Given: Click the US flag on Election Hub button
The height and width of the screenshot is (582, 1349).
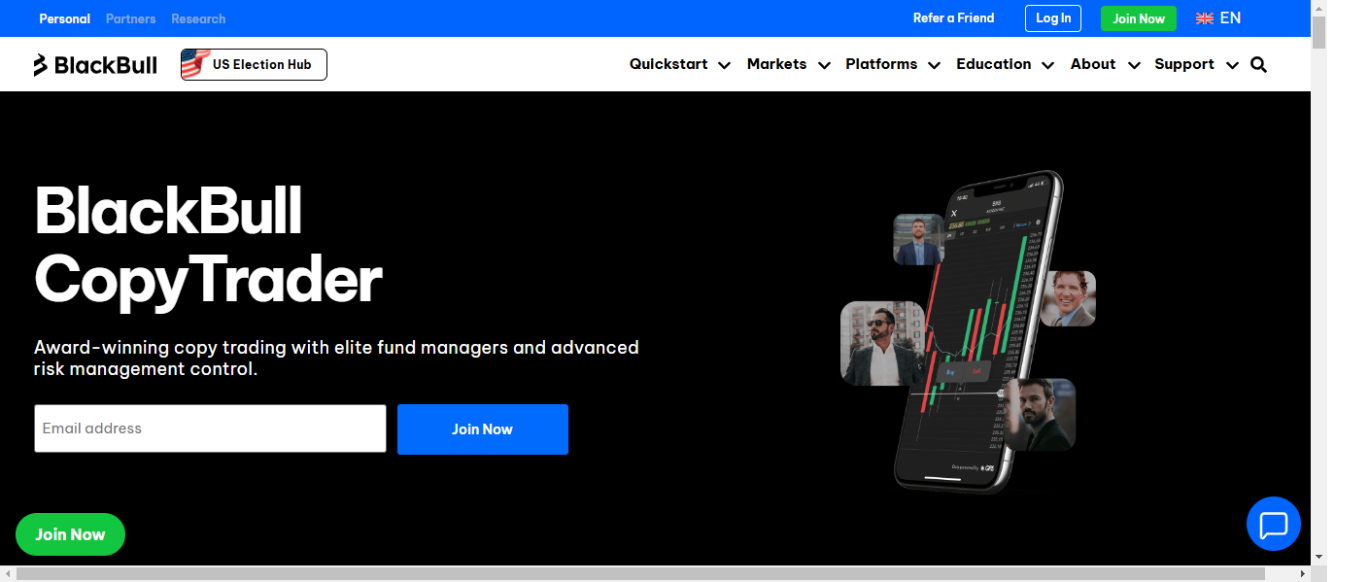Looking at the screenshot, I should tap(196, 64).
